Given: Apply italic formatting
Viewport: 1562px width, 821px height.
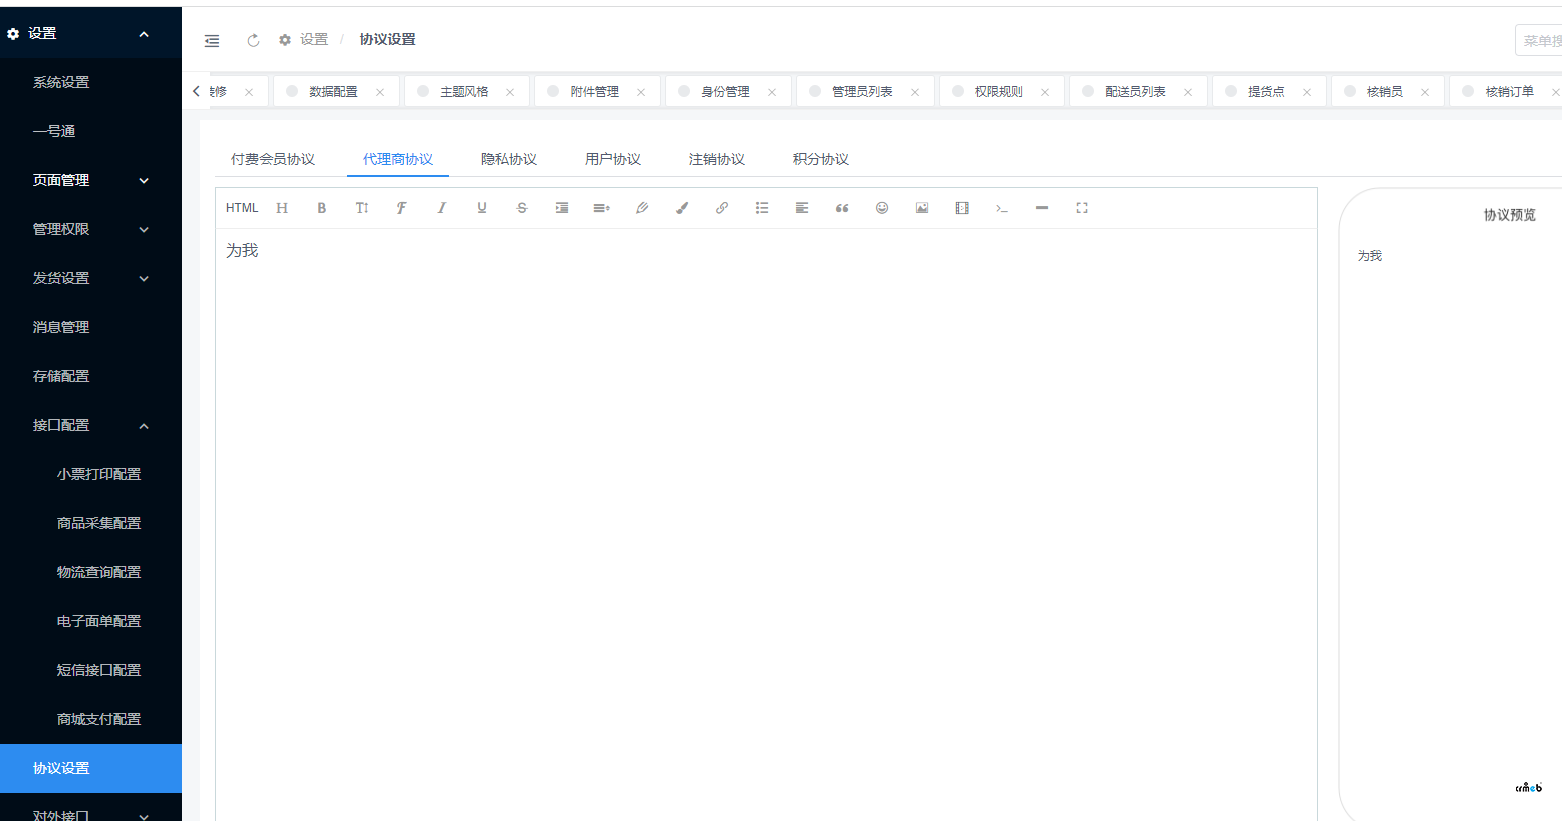Looking at the screenshot, I should (441, 207).
